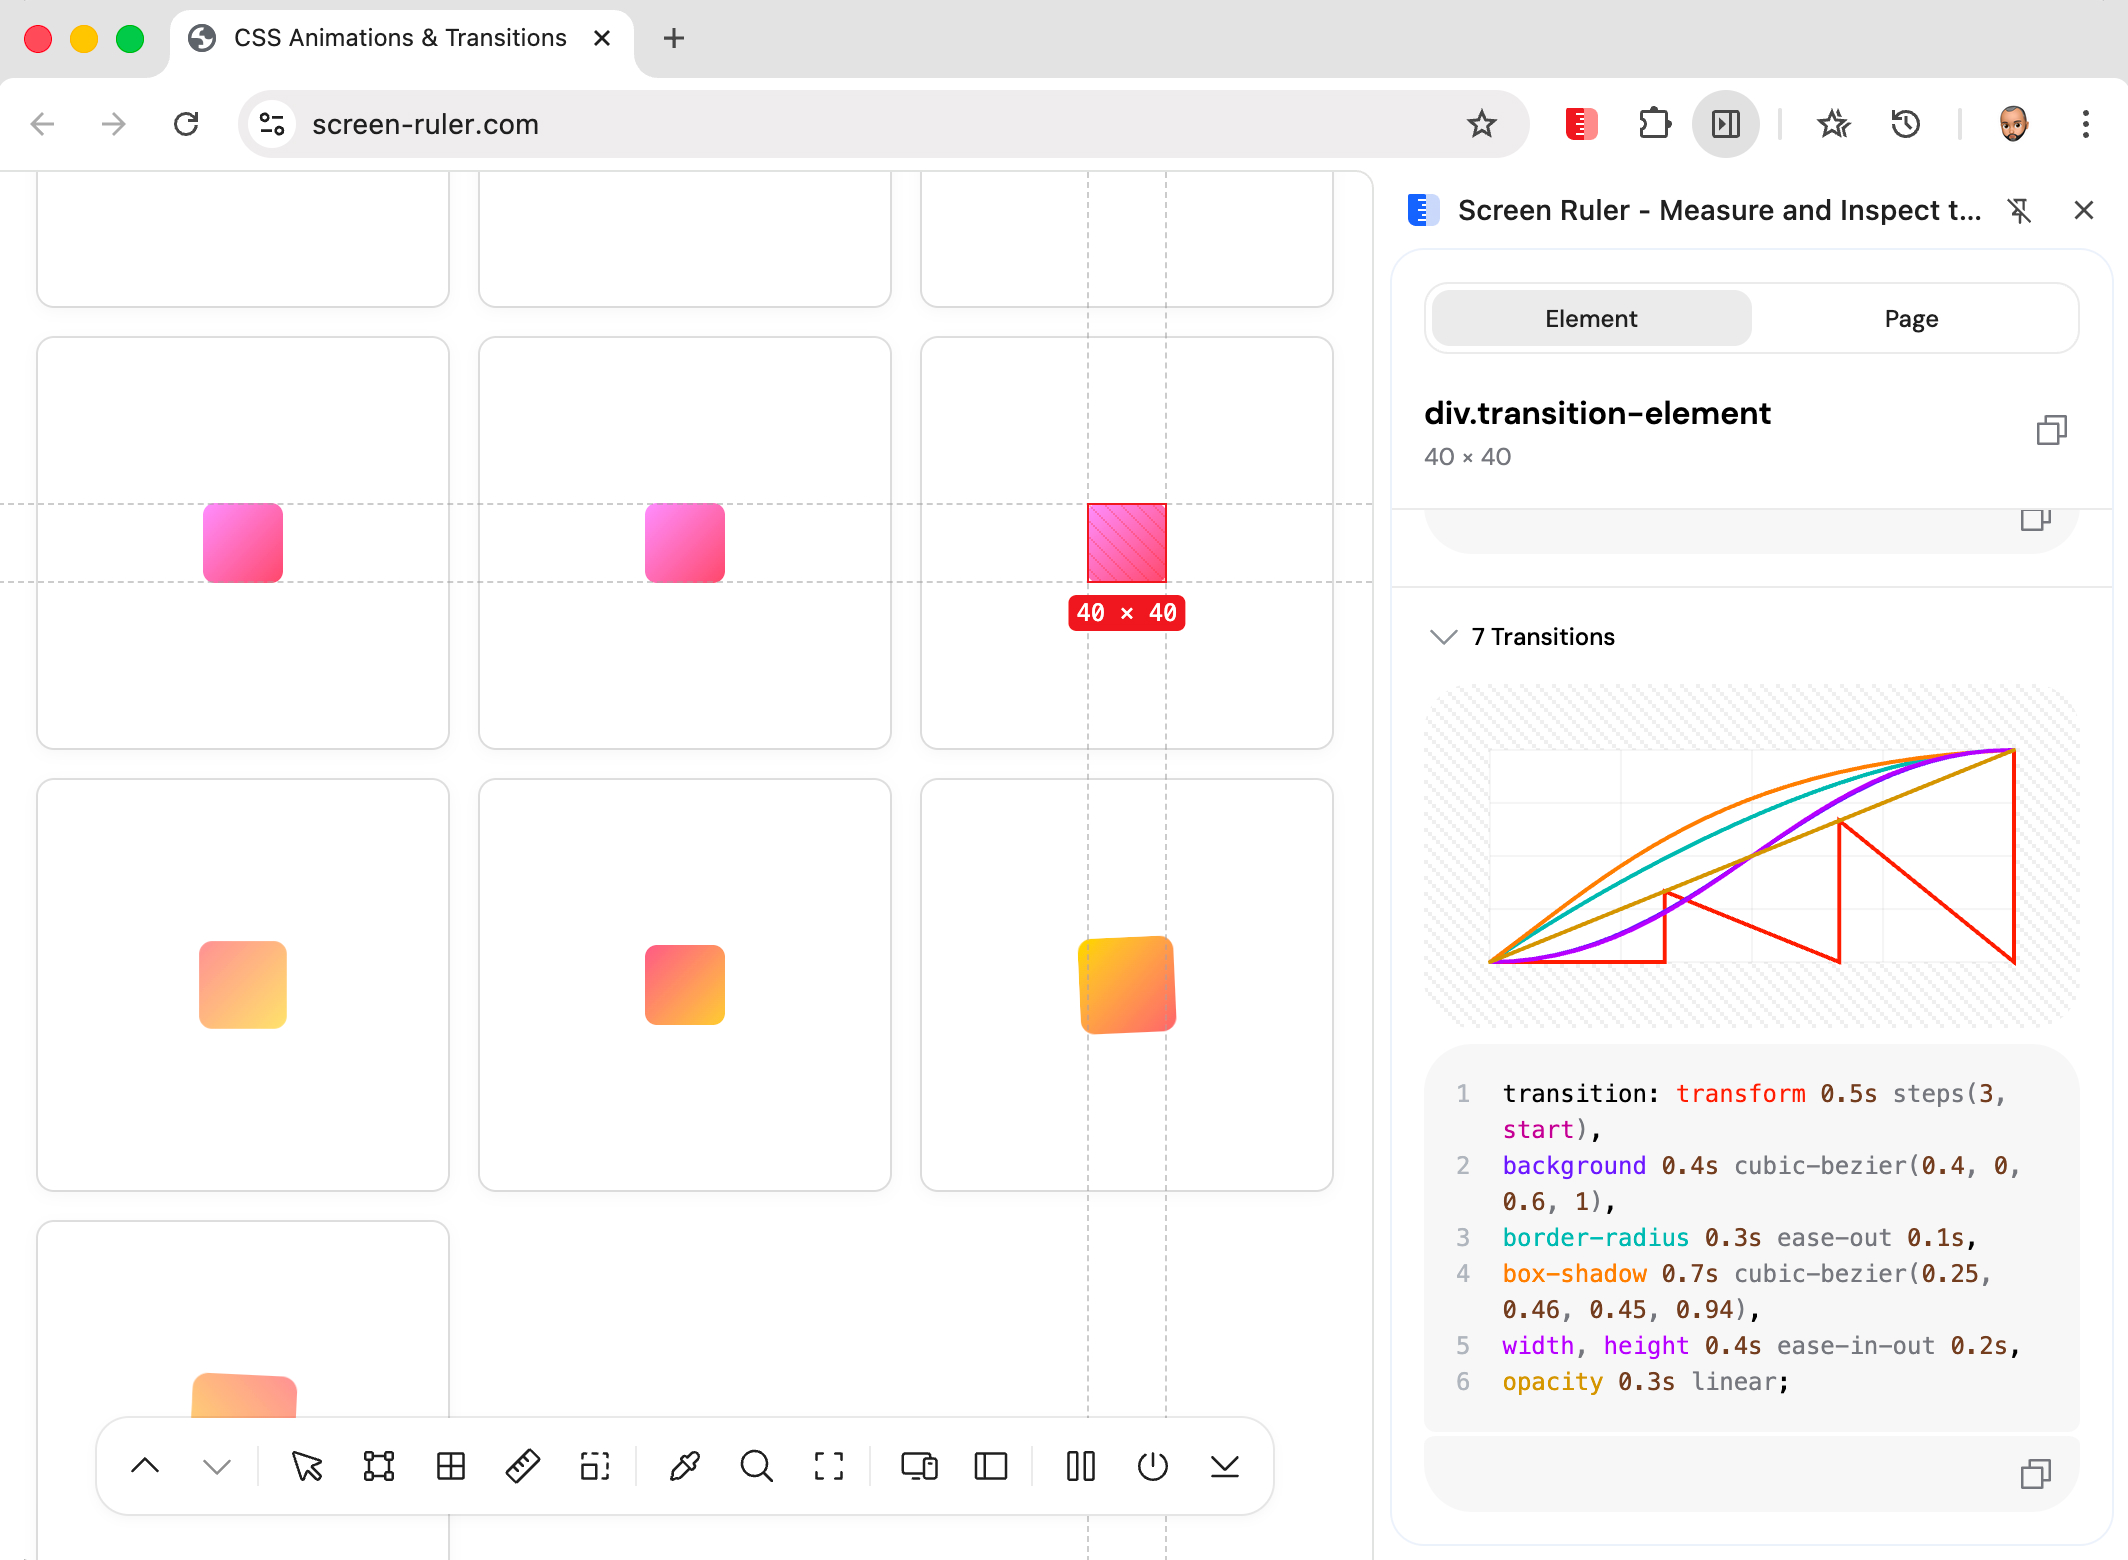Click the 'opacity' property in code
The height and width of the screenshot is (1560, 2128).
1552,1381
